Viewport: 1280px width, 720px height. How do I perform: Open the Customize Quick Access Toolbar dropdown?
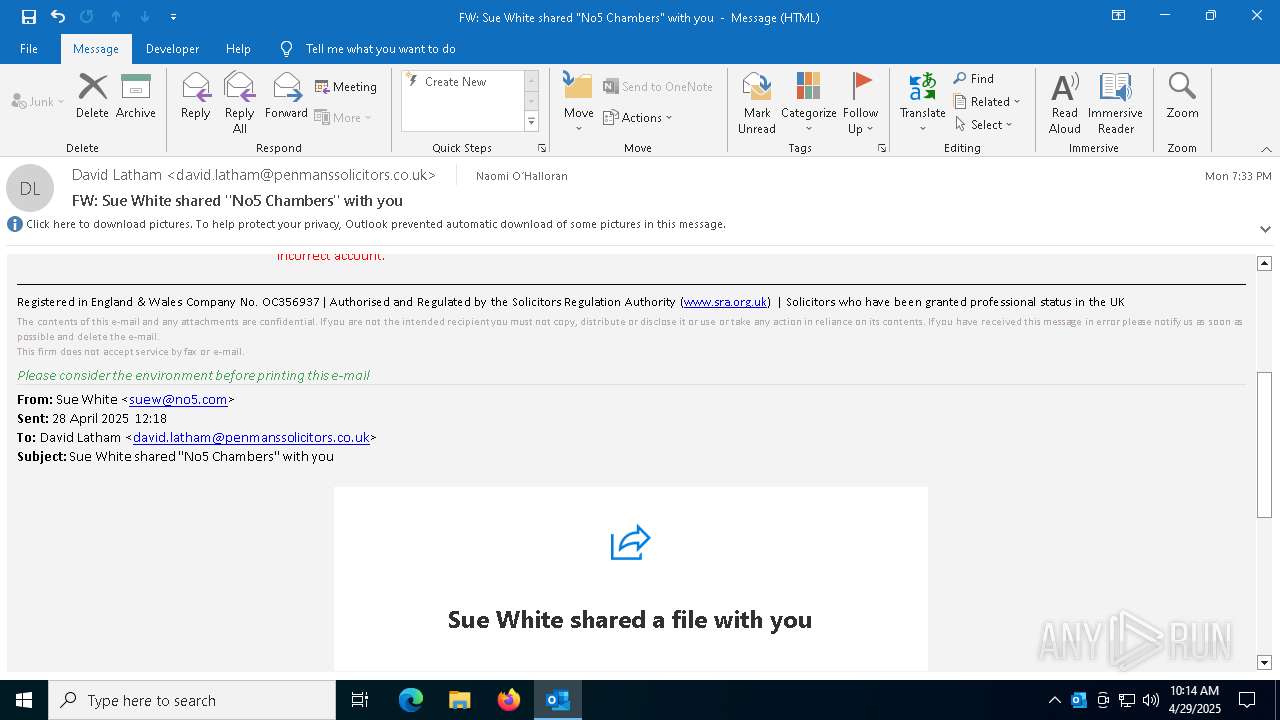173,17
